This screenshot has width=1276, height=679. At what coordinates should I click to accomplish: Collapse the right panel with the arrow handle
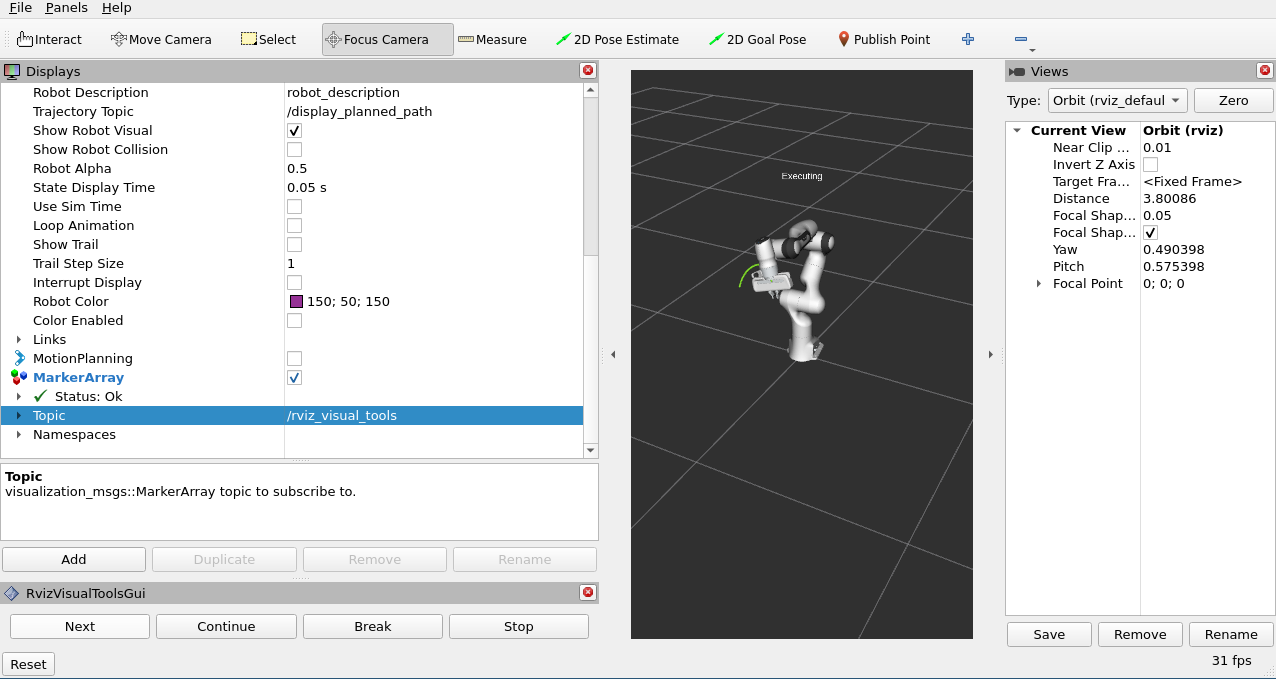coord(990,354)
